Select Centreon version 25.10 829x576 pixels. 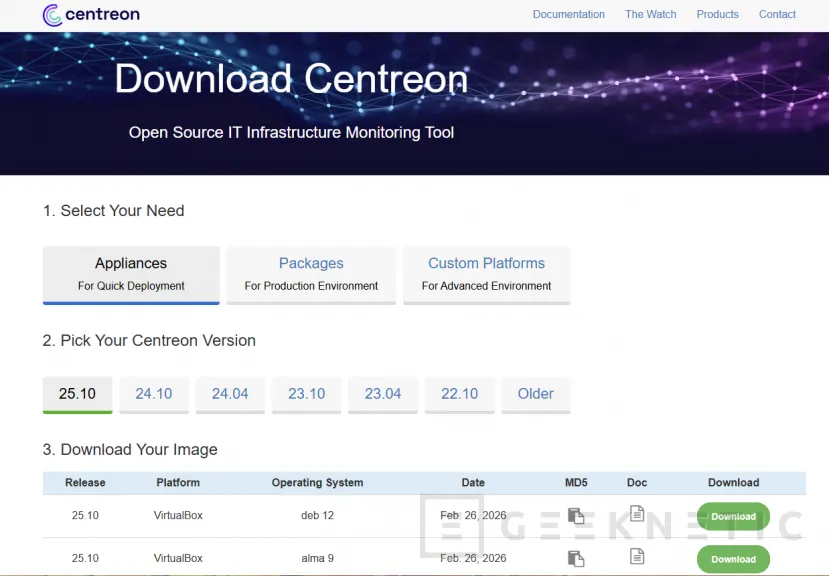pos(77,393)
